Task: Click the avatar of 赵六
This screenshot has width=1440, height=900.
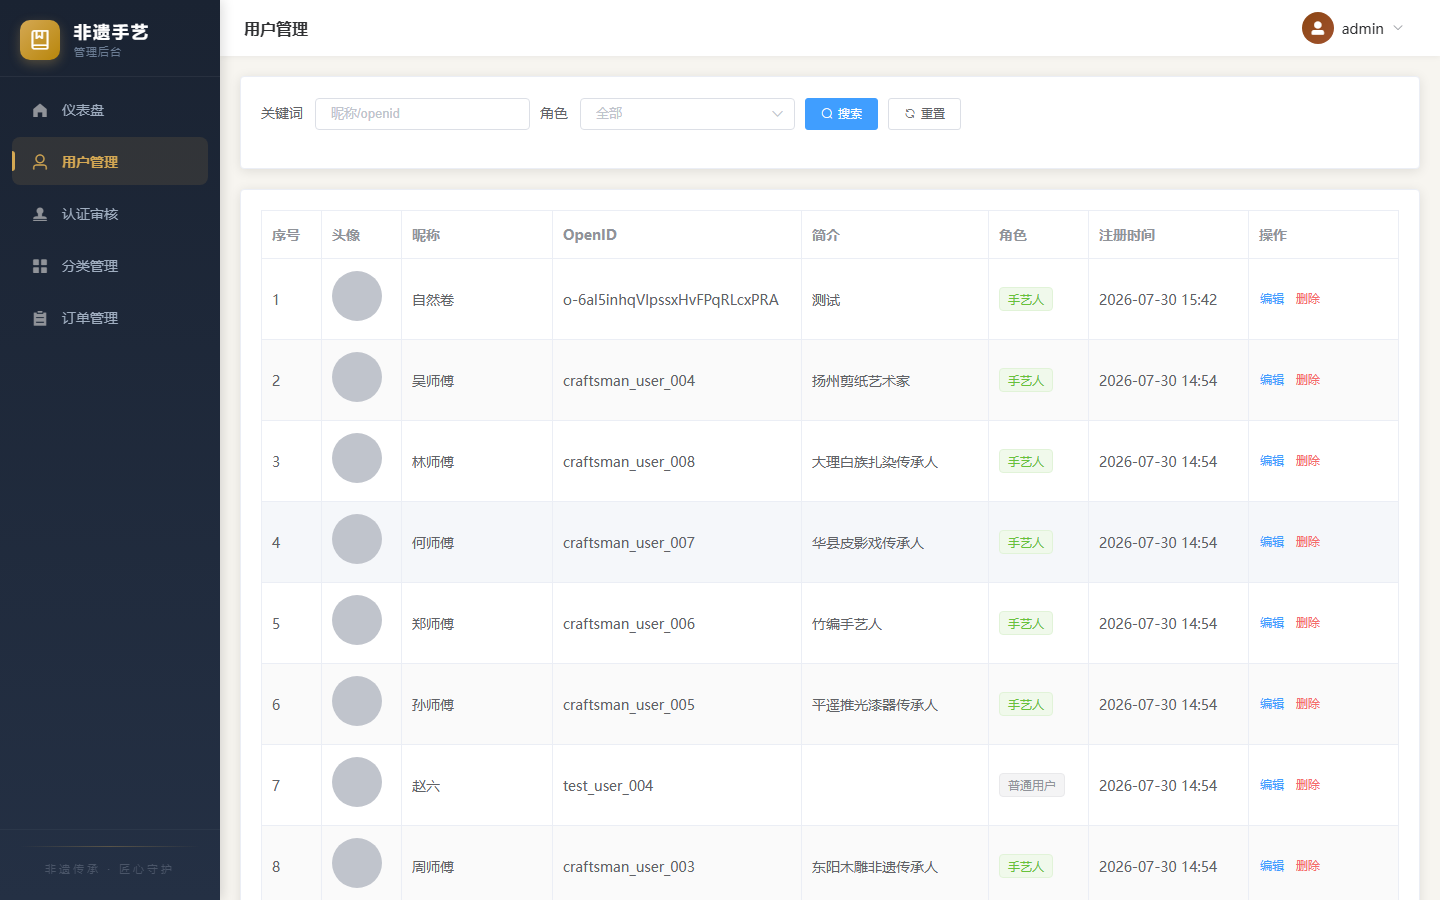Action: click(x=357, y=782)
